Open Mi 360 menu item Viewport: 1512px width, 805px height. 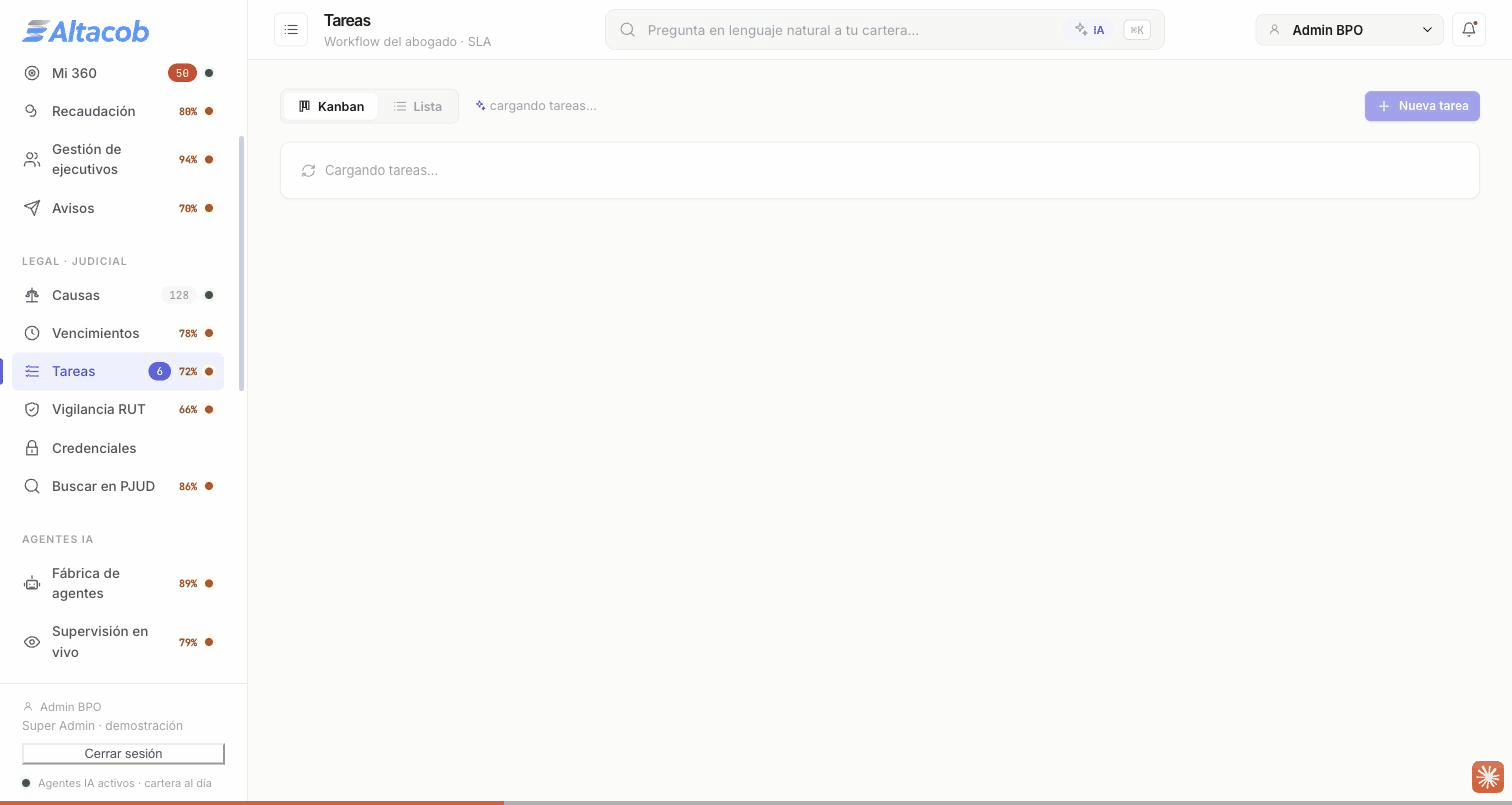click(x=118, y=73)
